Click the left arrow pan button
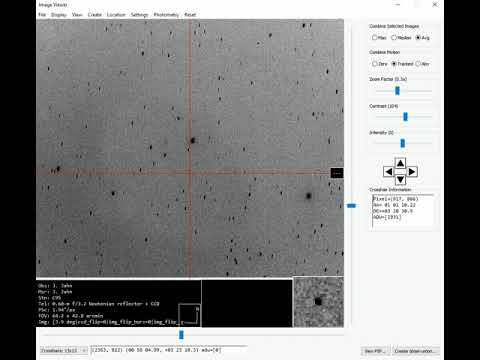The height and width of the screenshot is (360, 480). pos(388,172)
